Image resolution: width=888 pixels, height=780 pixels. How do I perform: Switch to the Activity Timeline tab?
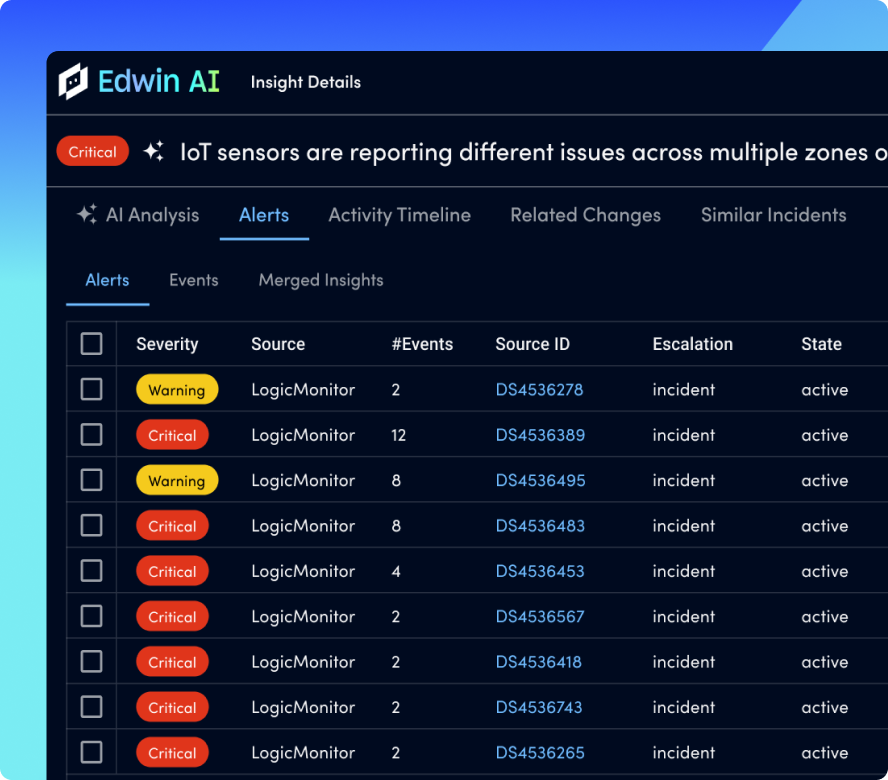(399, 215)
